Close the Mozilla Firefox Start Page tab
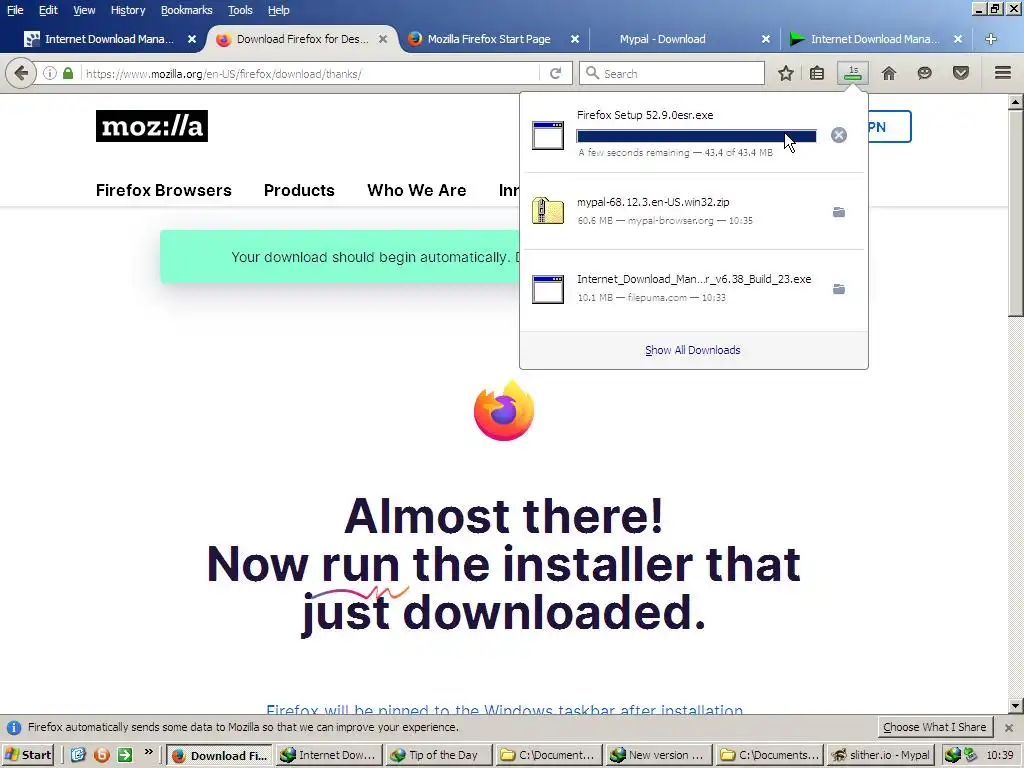This screenshot has width=1024, height=768. (575, 39)
